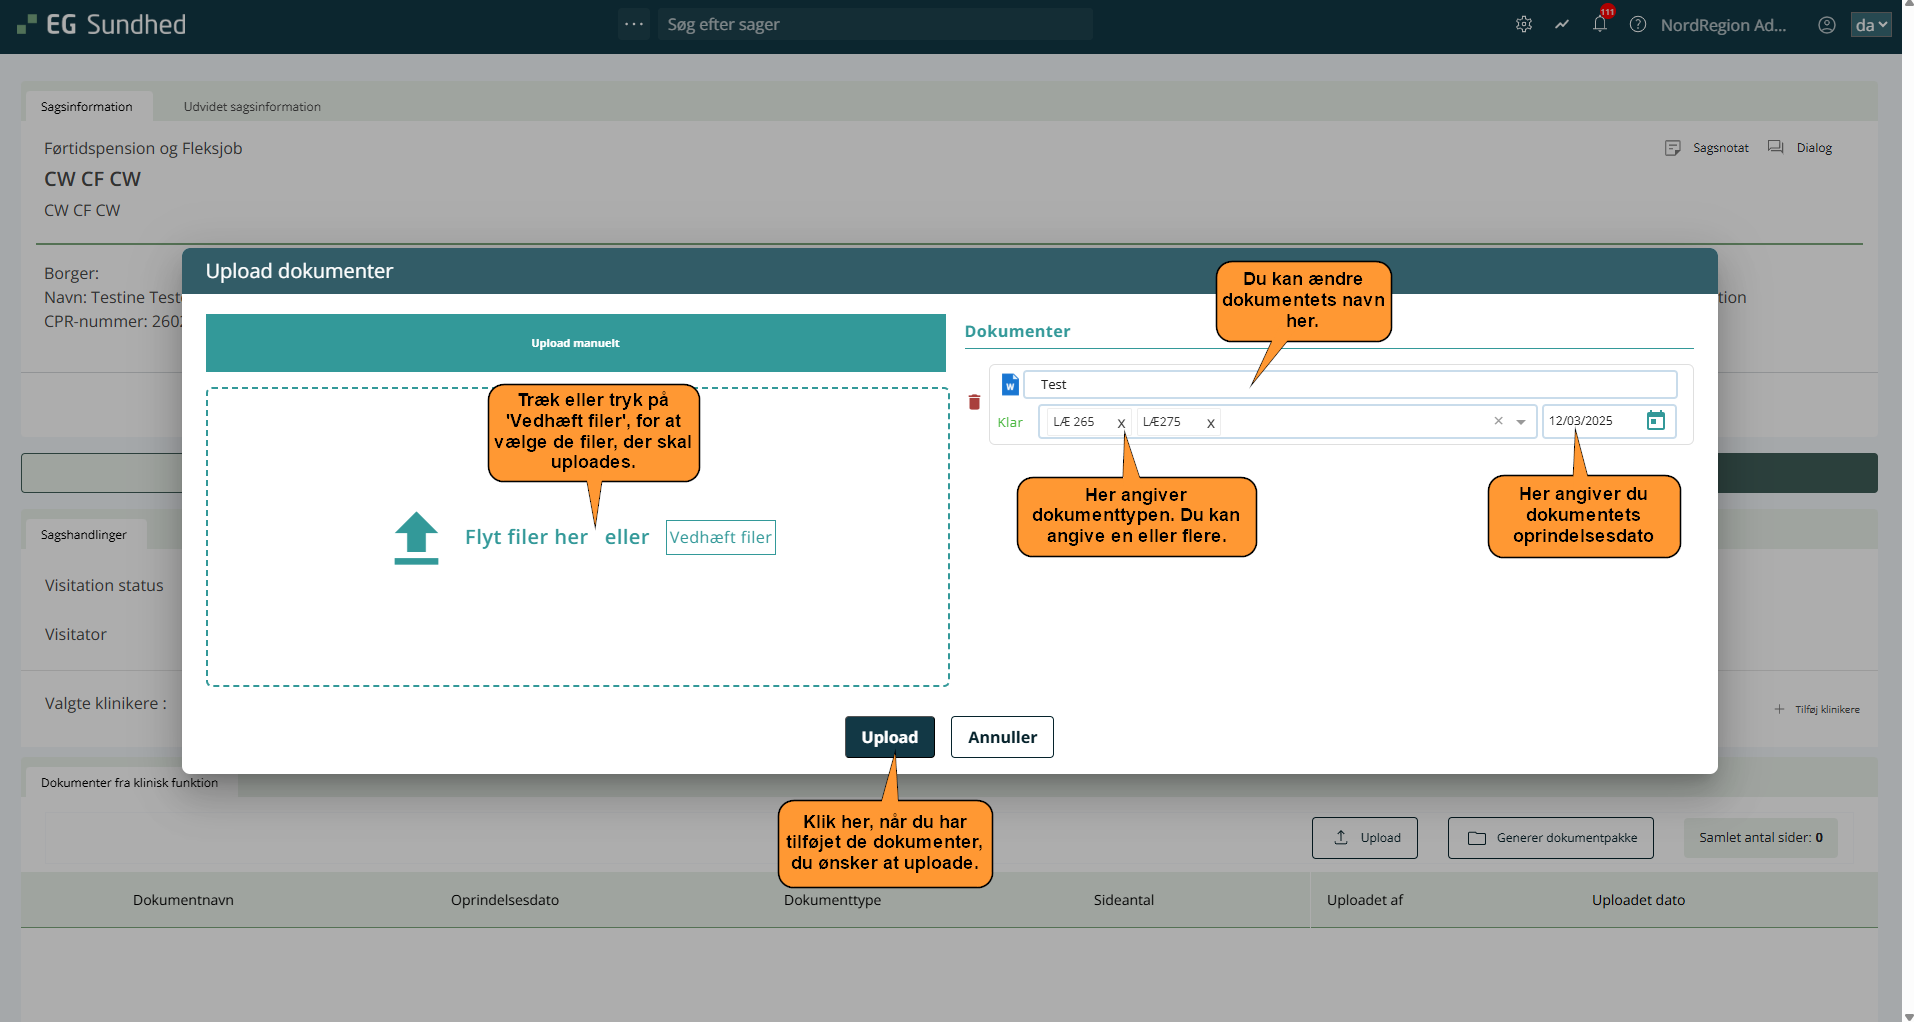Click the three dots menu beside search
The image size is (1914, 1022).
click(x=634, y=24)
